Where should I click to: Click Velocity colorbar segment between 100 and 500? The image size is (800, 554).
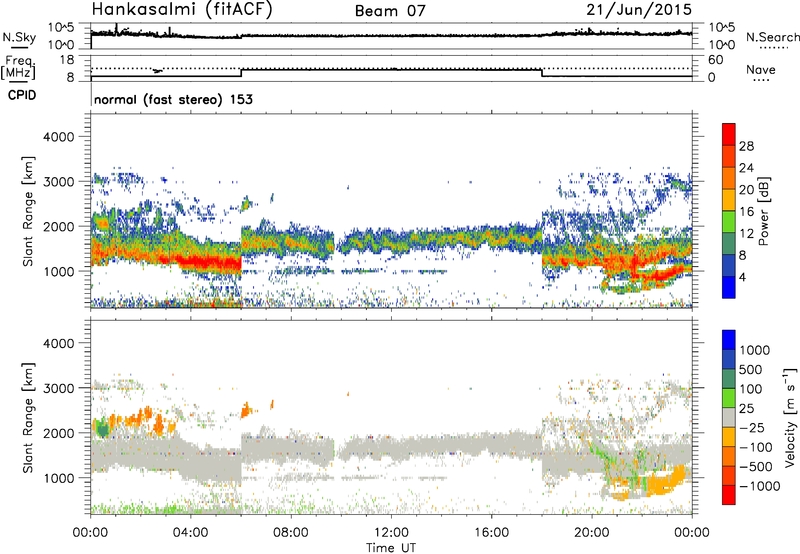click(728, 379)
